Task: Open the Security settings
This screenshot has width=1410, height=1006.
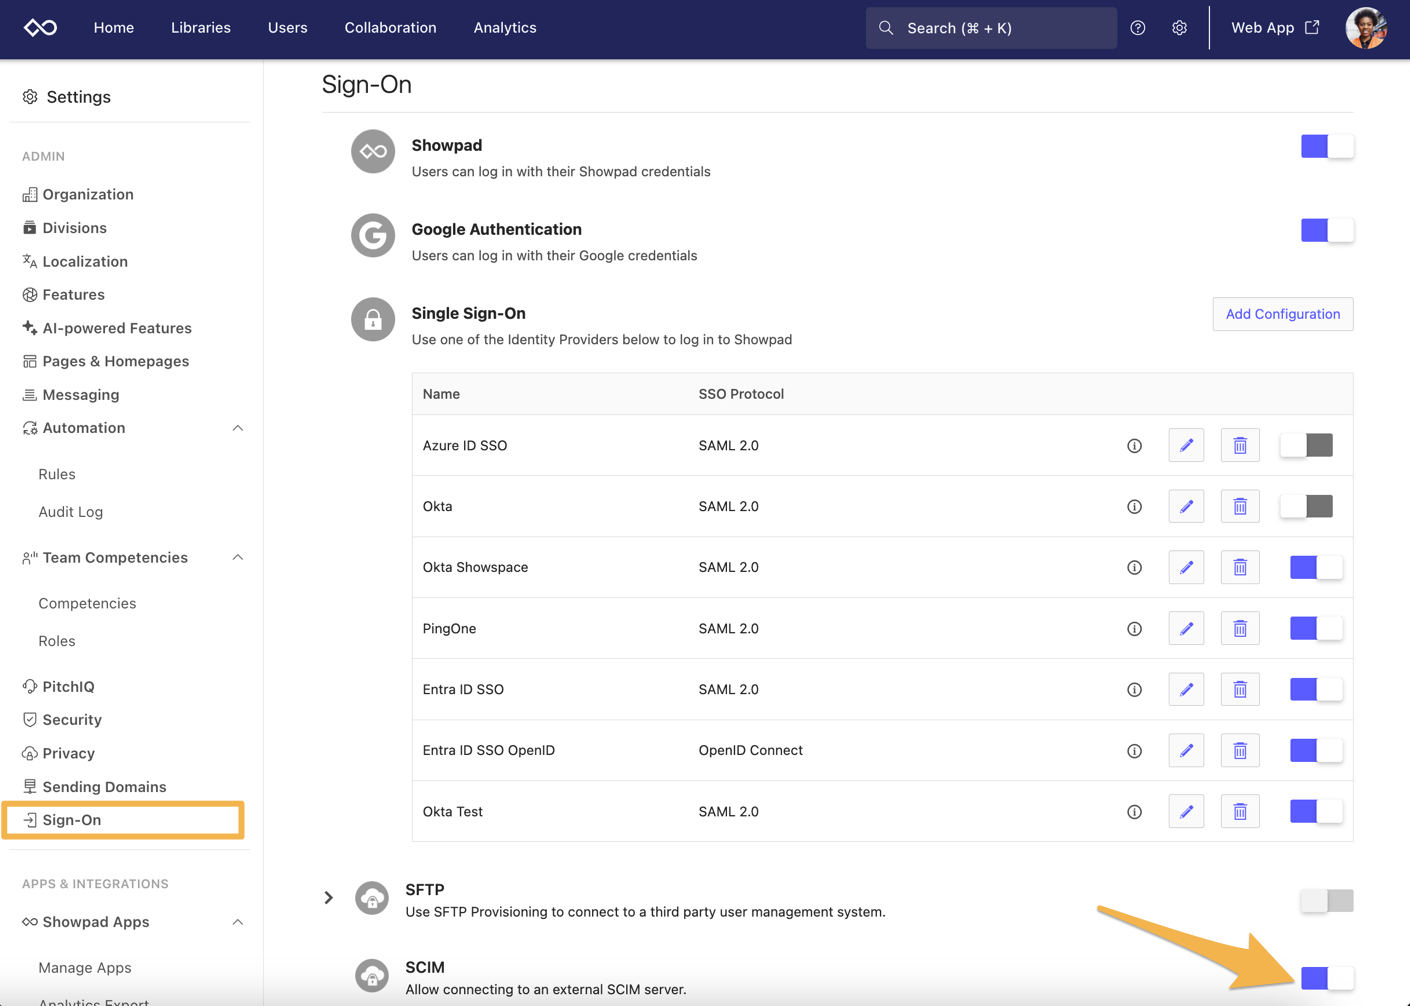Action: coord(62,720)
